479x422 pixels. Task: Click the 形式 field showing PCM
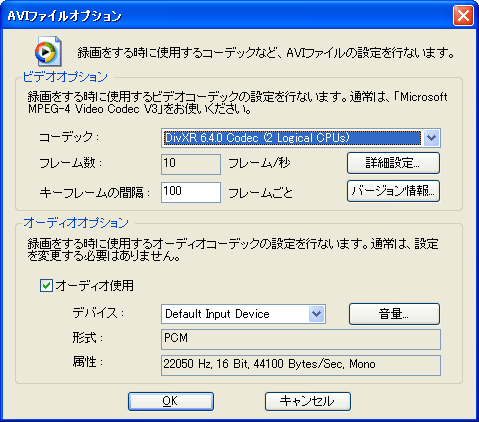tap(301, 339)
